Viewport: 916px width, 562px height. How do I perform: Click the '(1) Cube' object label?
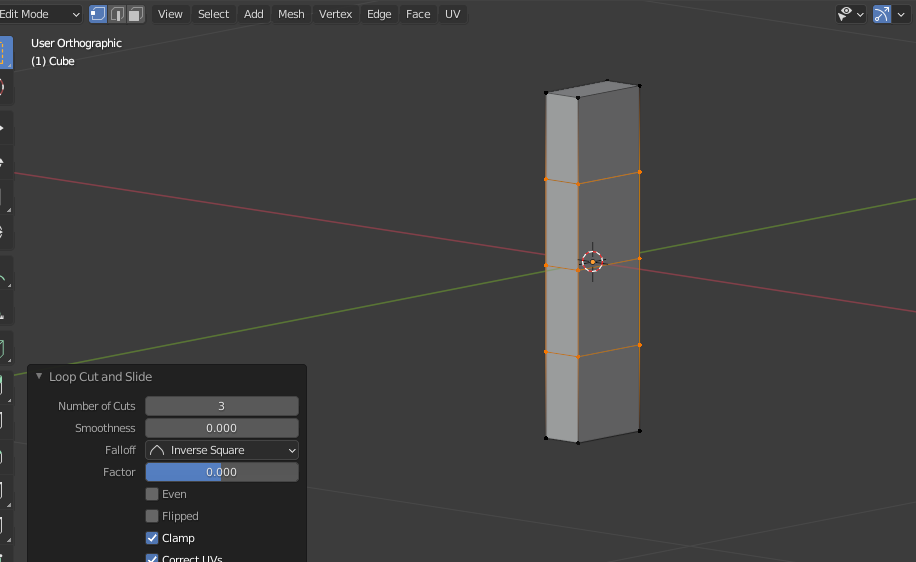coord(53,61)
